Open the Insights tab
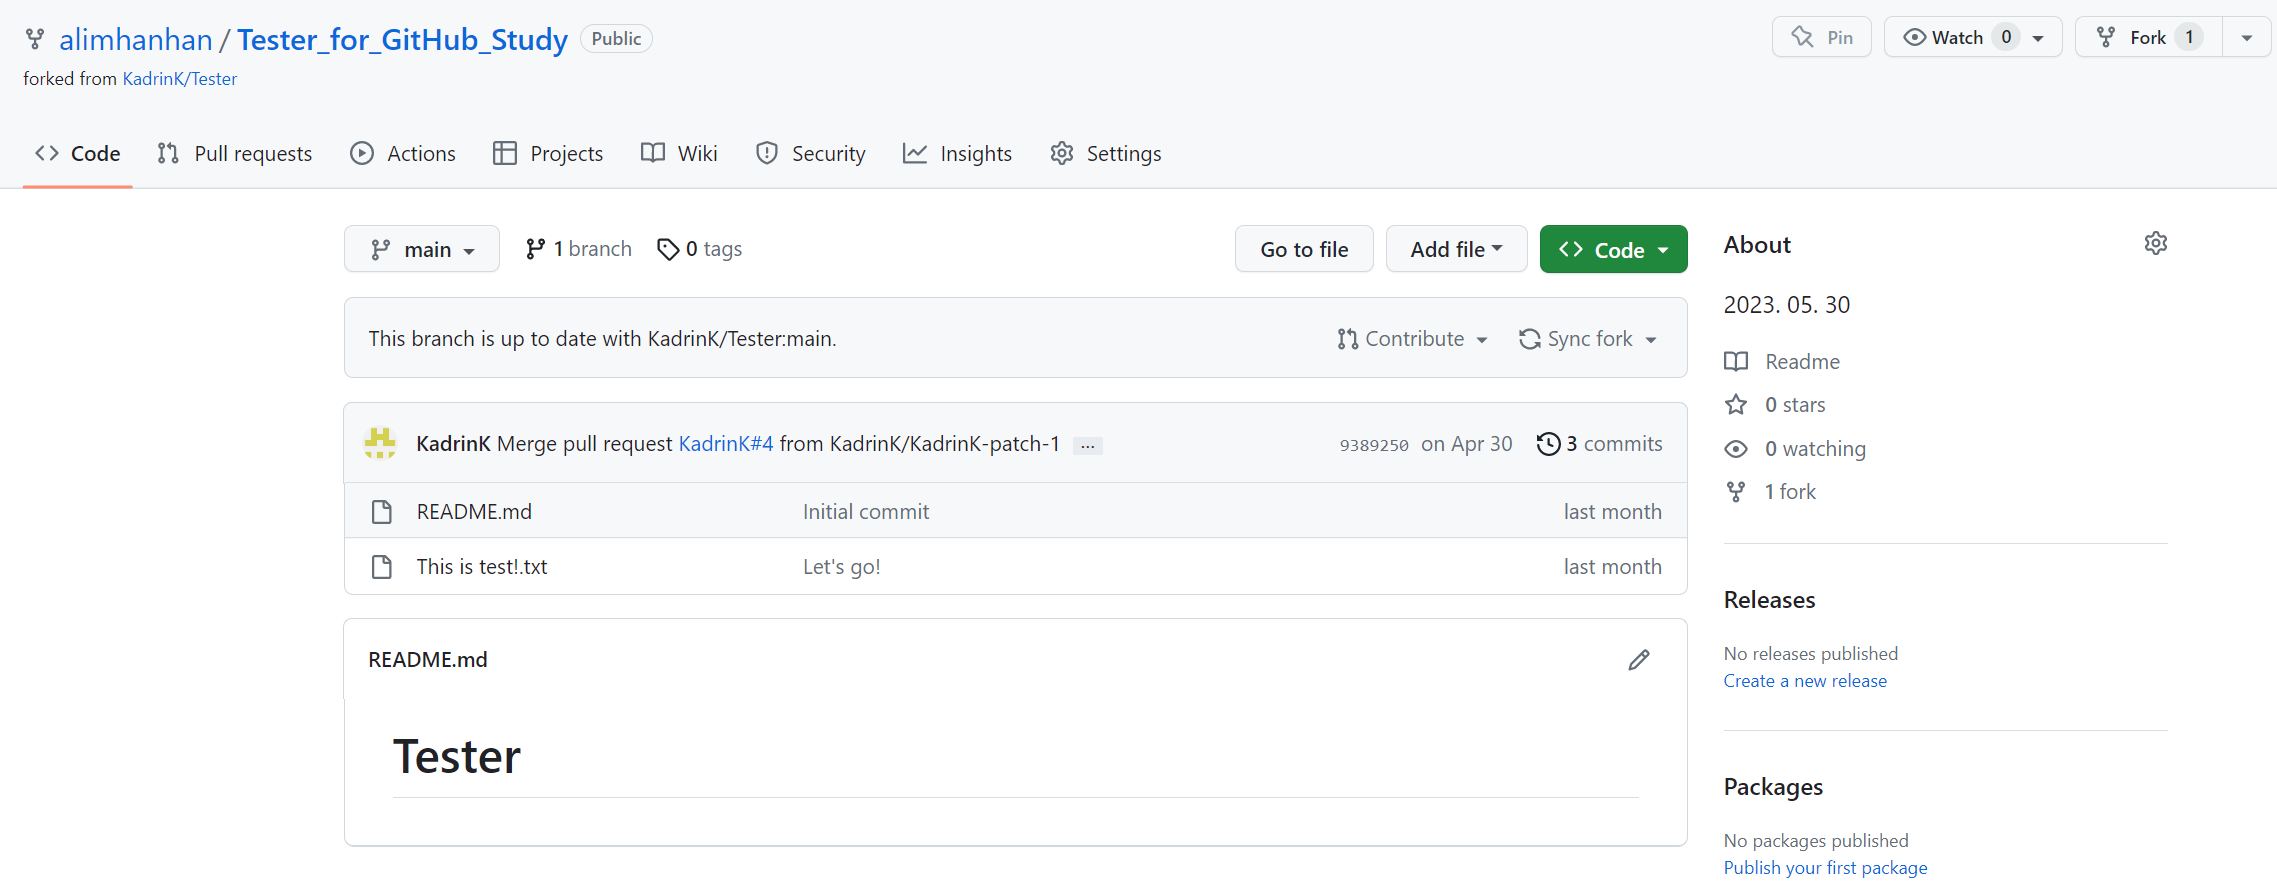2277x891 pixels. point(958,154)
